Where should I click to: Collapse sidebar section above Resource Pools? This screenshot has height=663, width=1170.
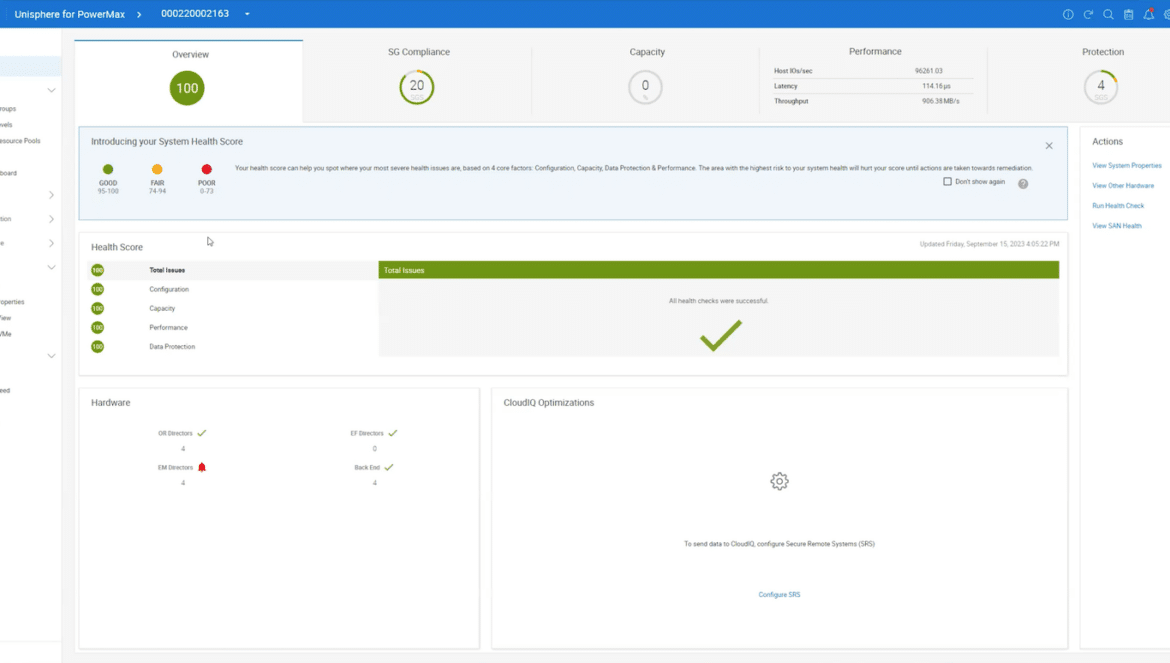(x=51, y=90)
